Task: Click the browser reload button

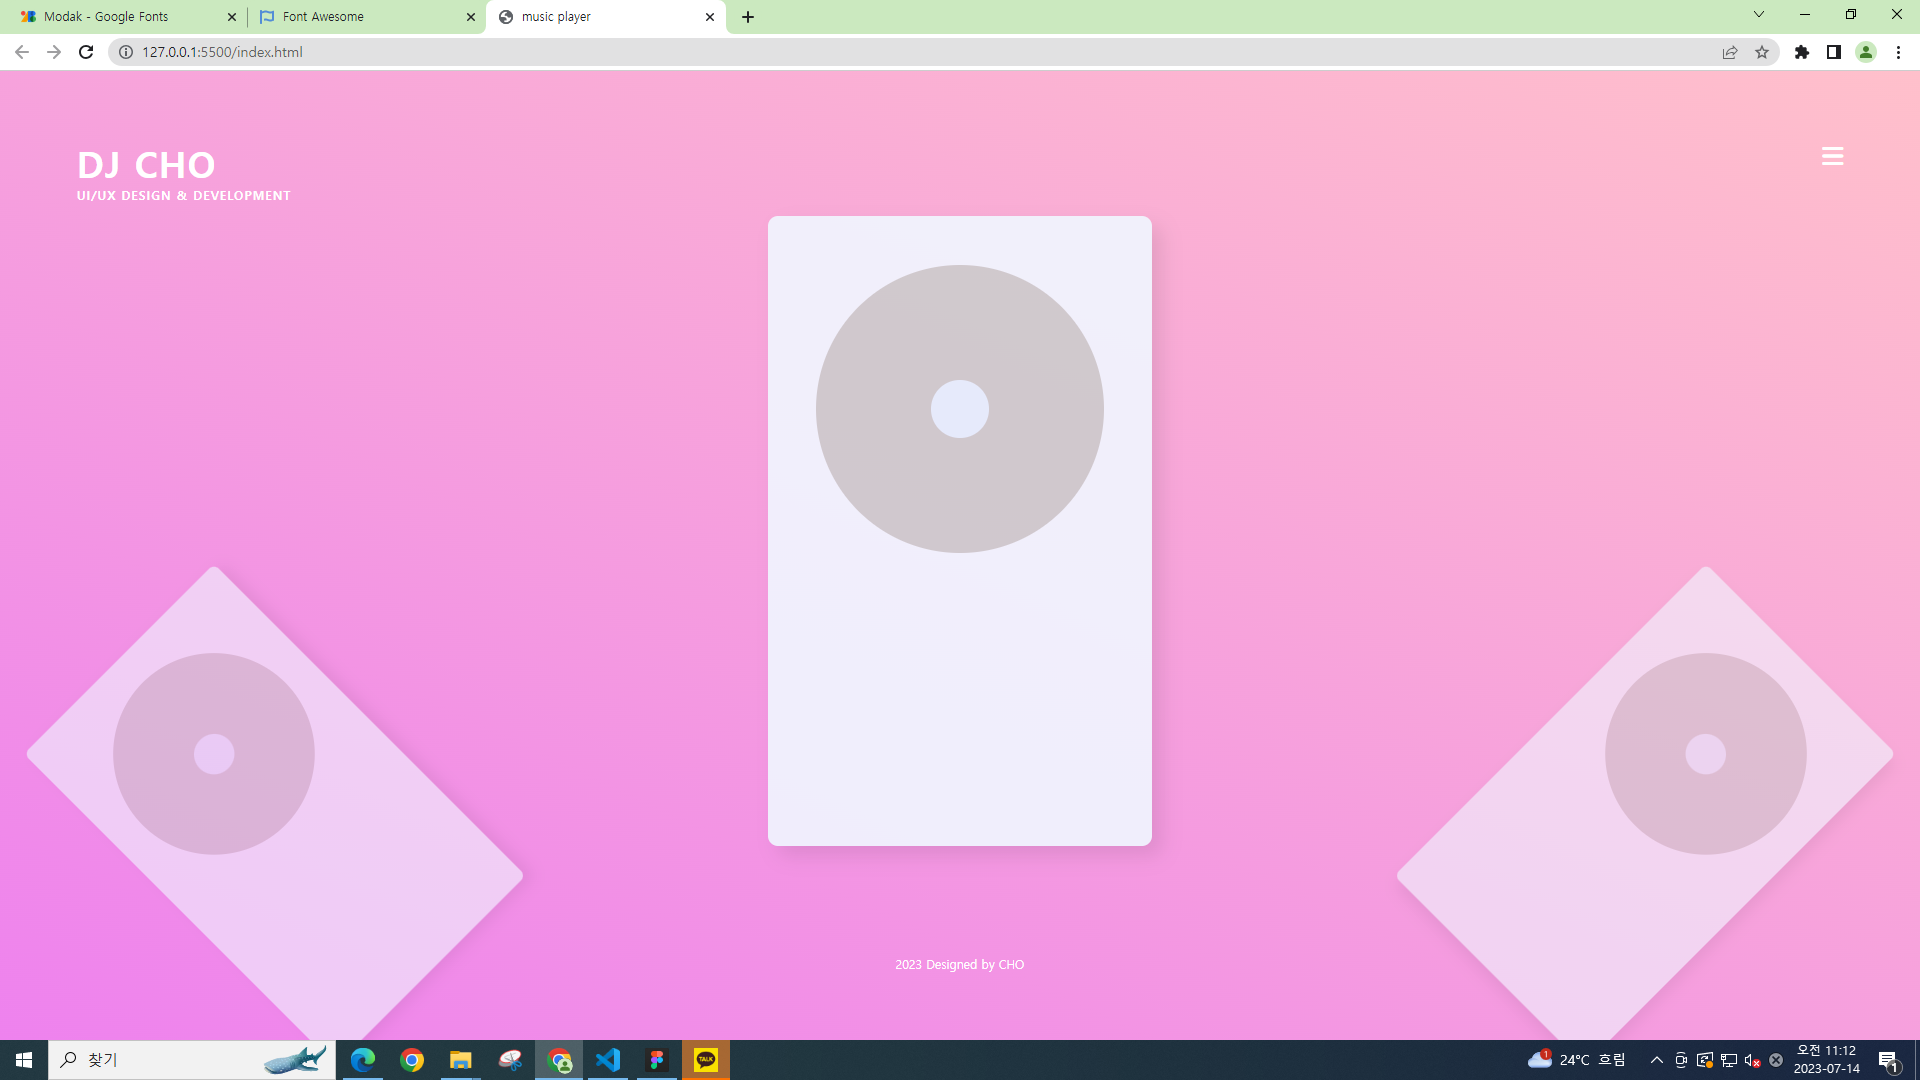Action: (x=86, y=52)
